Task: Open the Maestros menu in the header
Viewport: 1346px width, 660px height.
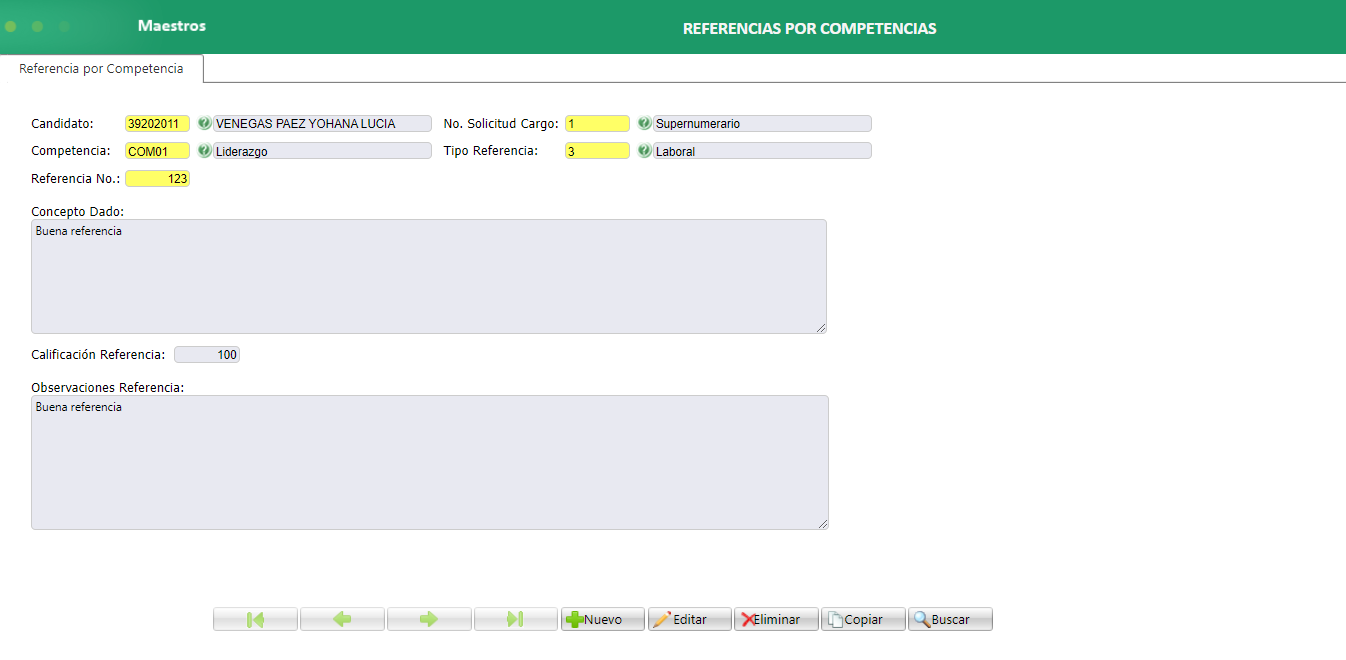Action: (x=172, y=26)
